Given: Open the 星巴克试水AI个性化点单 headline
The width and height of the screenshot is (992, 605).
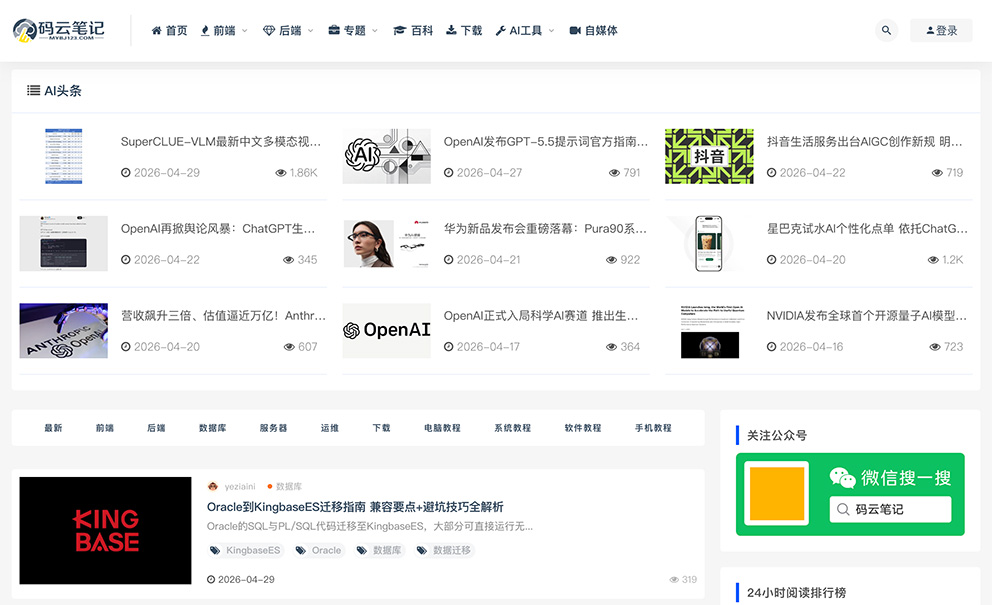Looking at the screenshot, I should pos(867,228).
